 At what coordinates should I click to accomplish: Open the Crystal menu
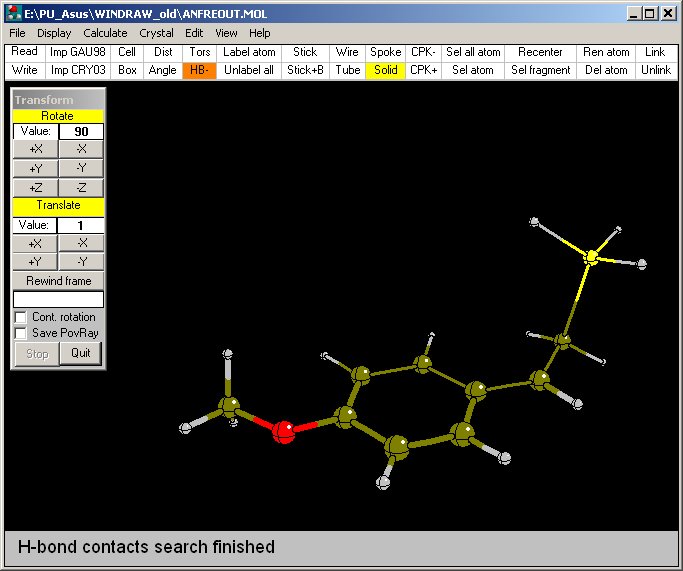[156, 33]
